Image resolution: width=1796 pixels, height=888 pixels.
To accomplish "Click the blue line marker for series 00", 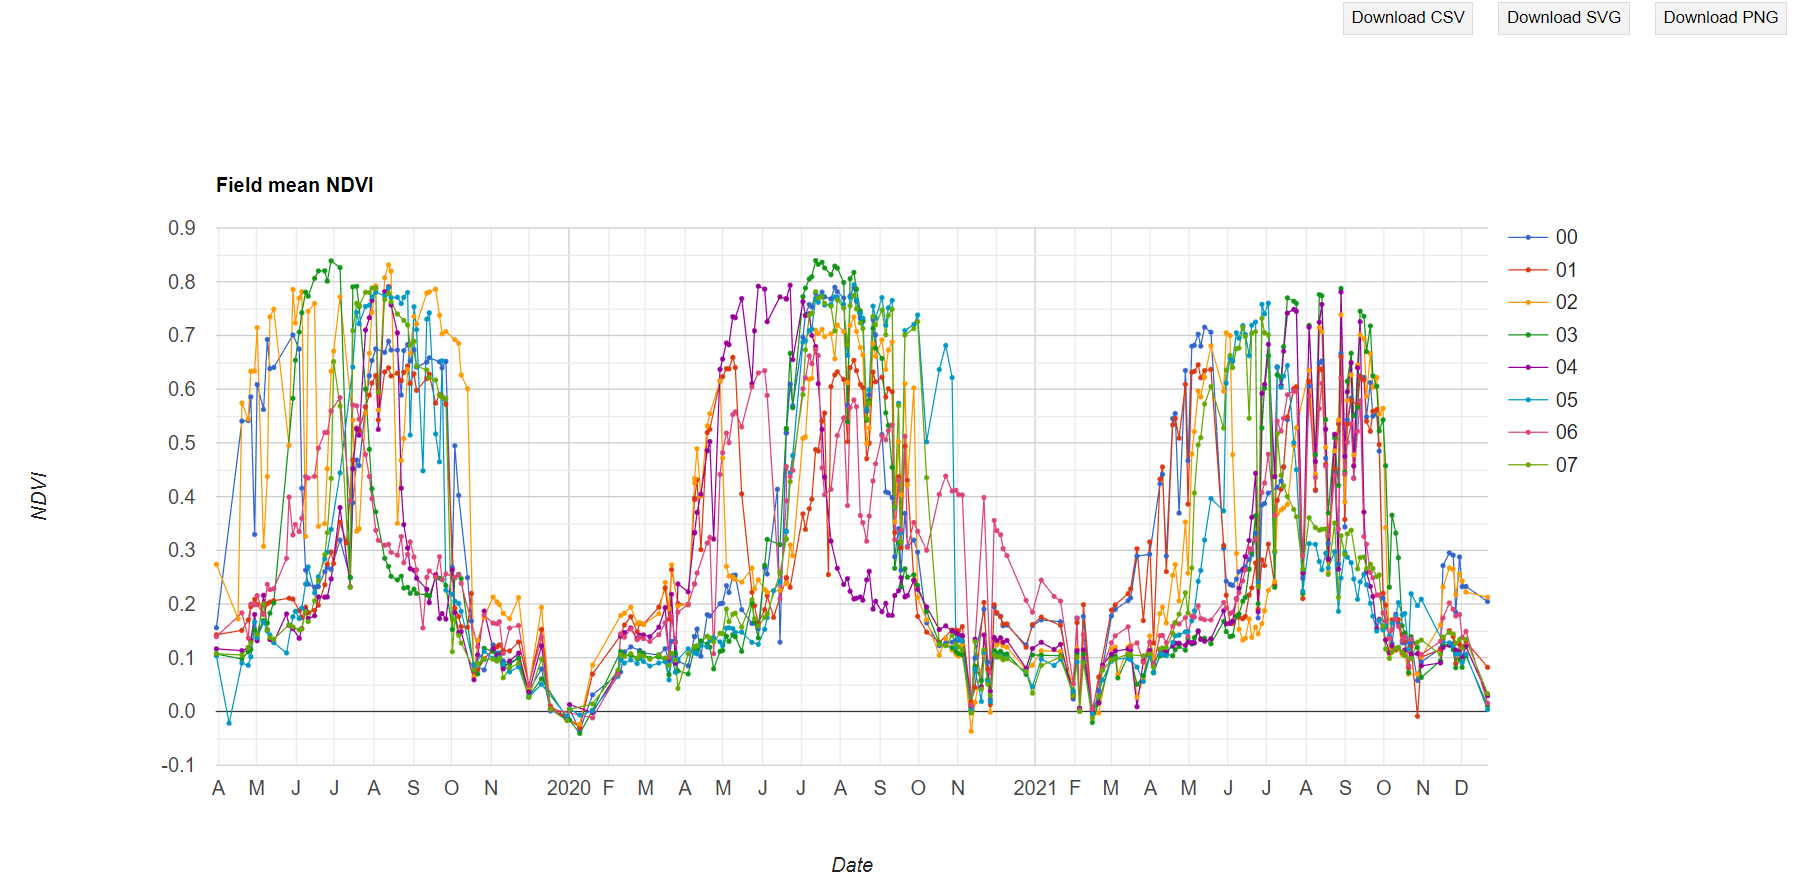I will point(1528,237).
